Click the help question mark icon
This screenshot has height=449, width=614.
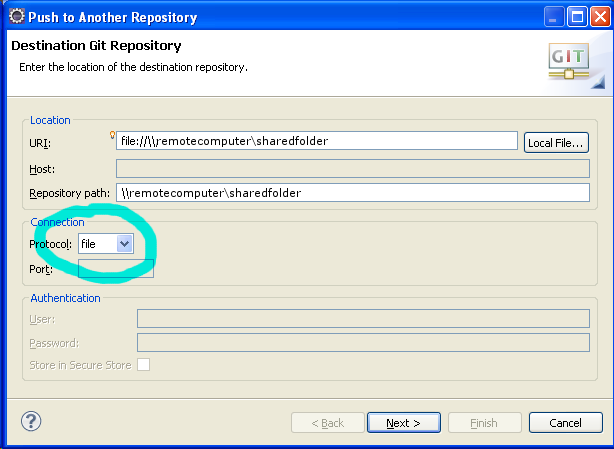pos(30,422)
